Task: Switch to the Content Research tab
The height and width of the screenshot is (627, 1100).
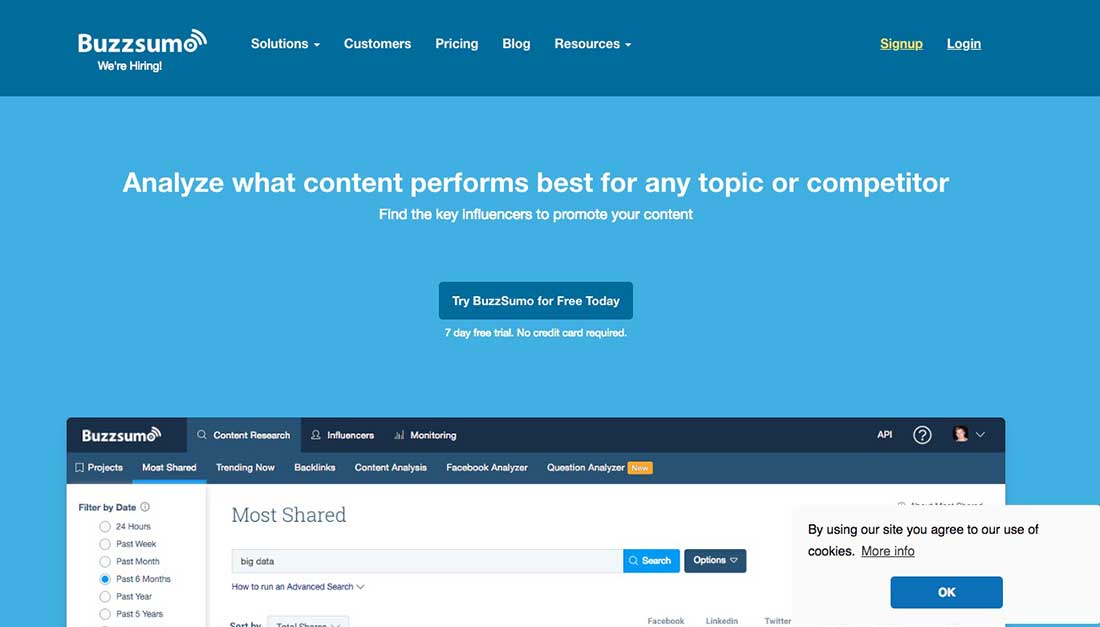Action: click(x=243, y=435)
